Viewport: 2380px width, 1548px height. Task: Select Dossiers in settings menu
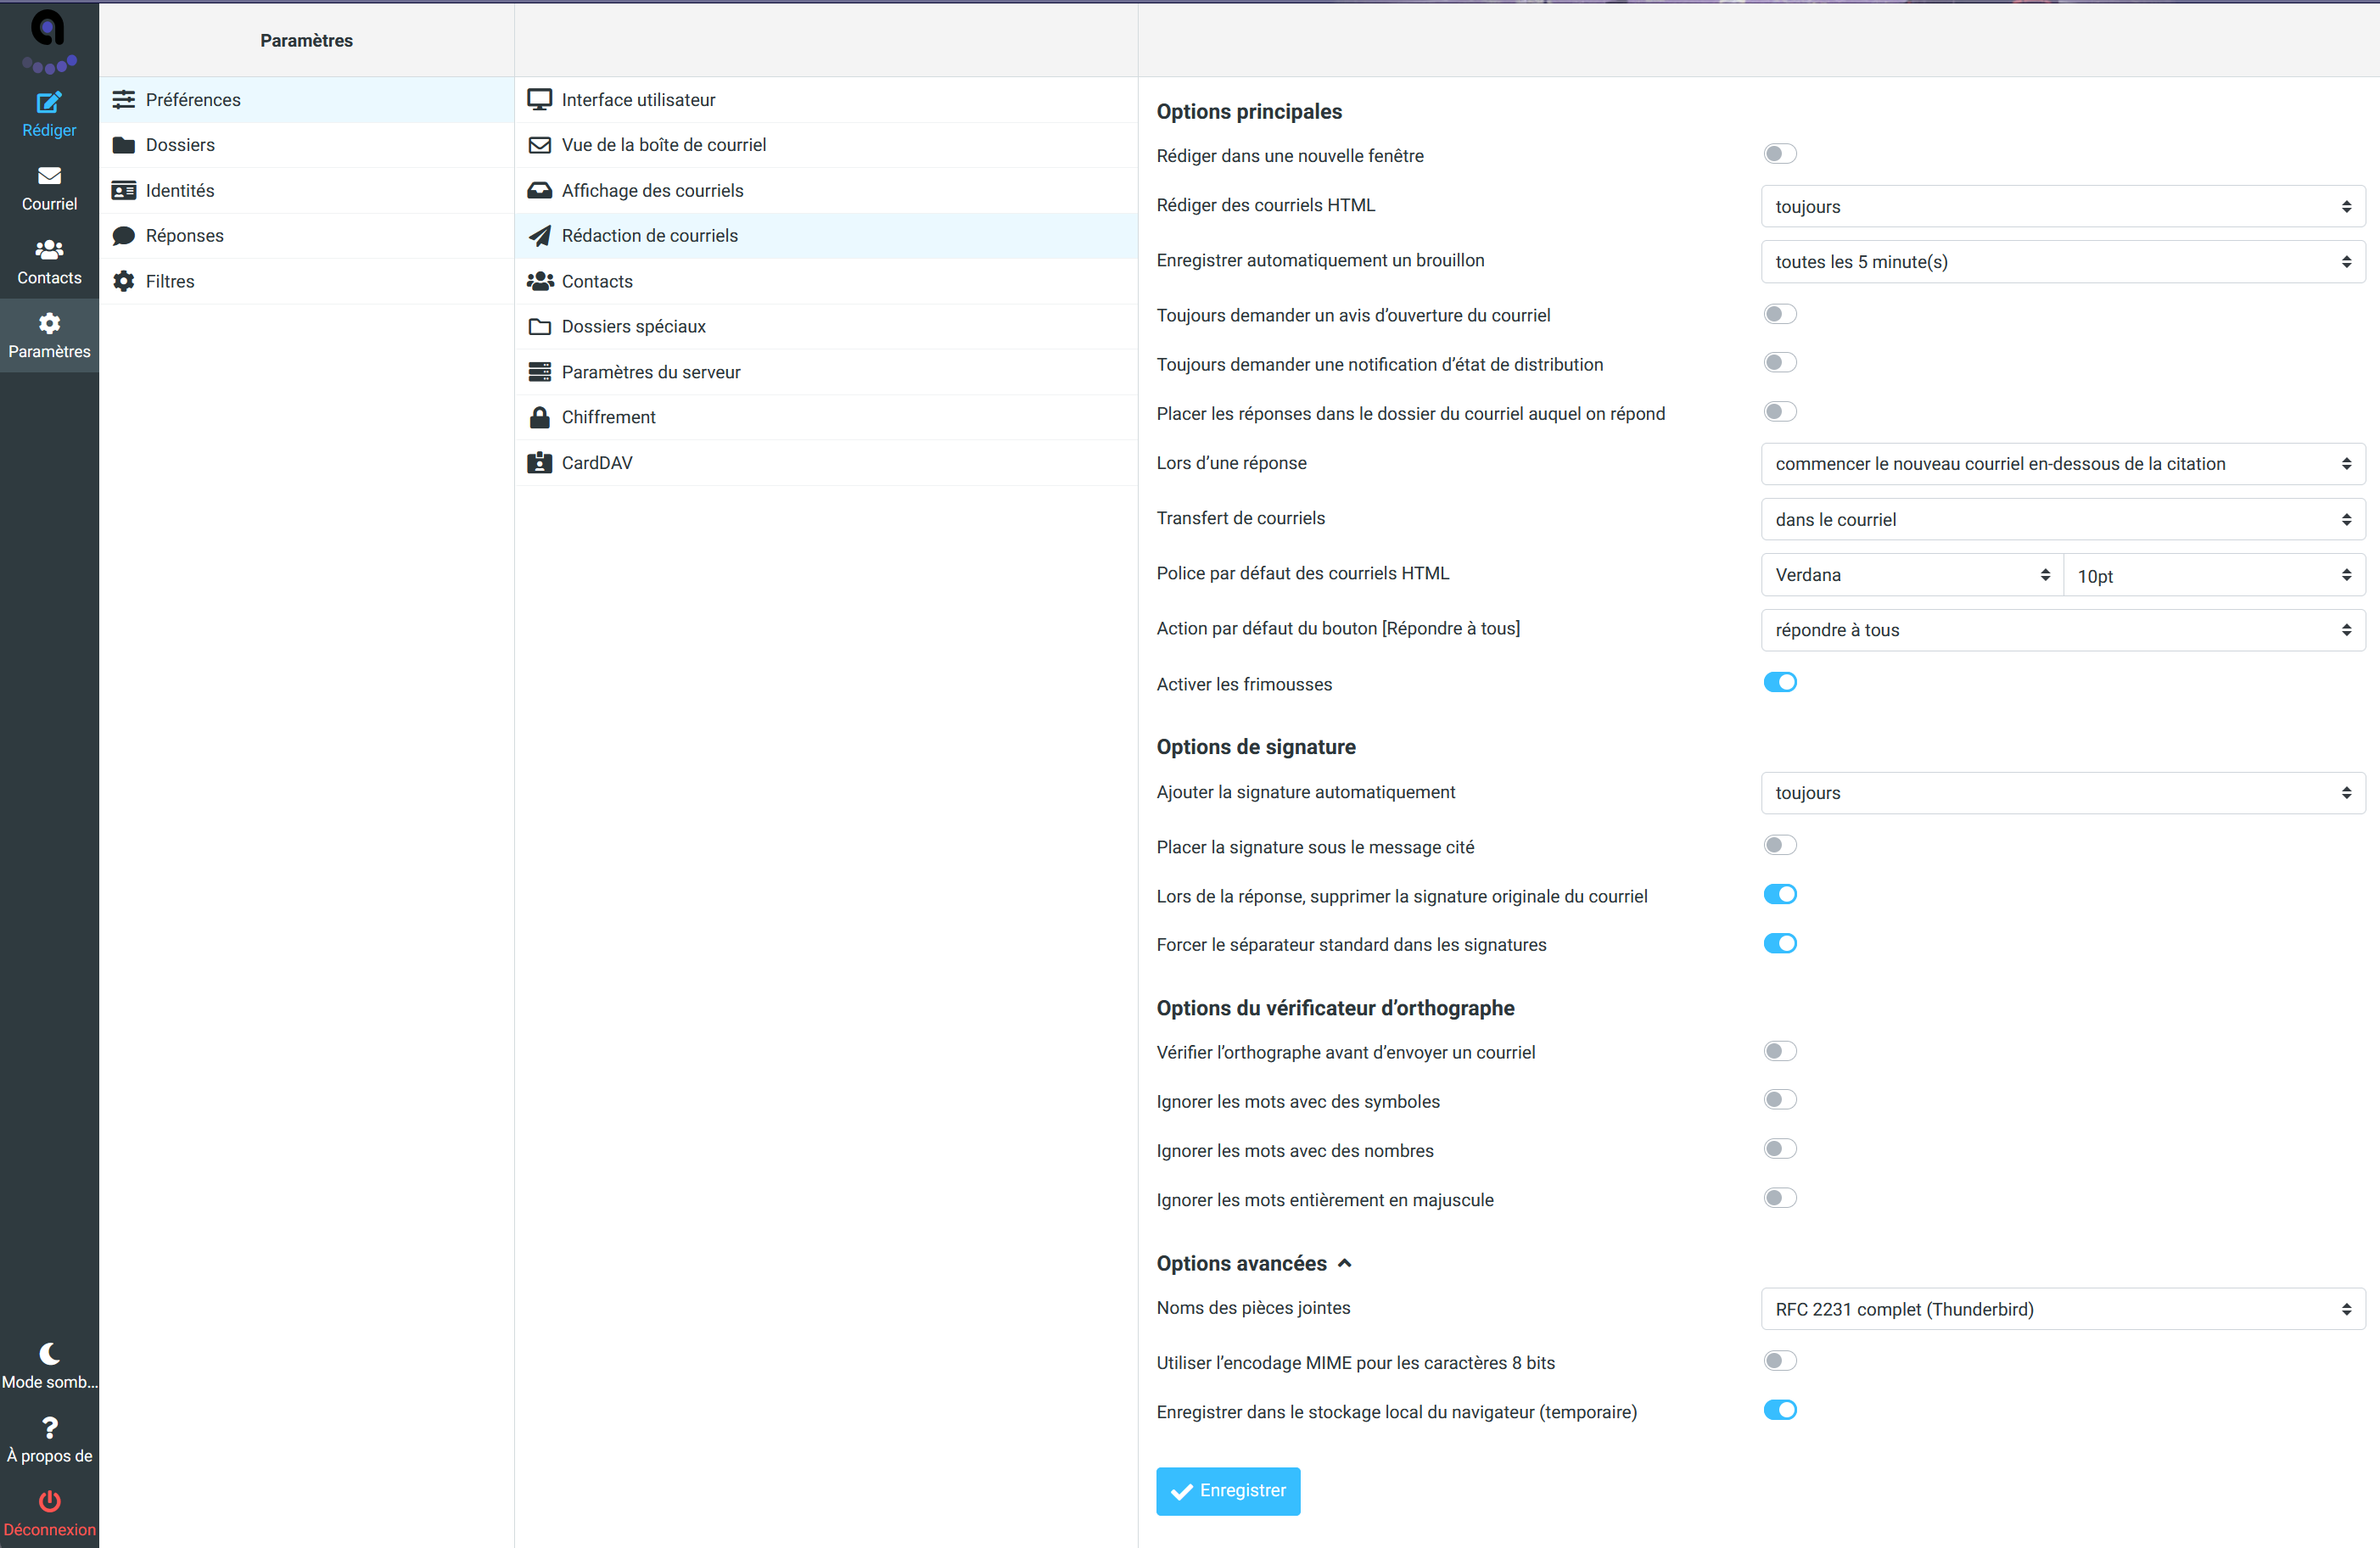coord(307,145)
